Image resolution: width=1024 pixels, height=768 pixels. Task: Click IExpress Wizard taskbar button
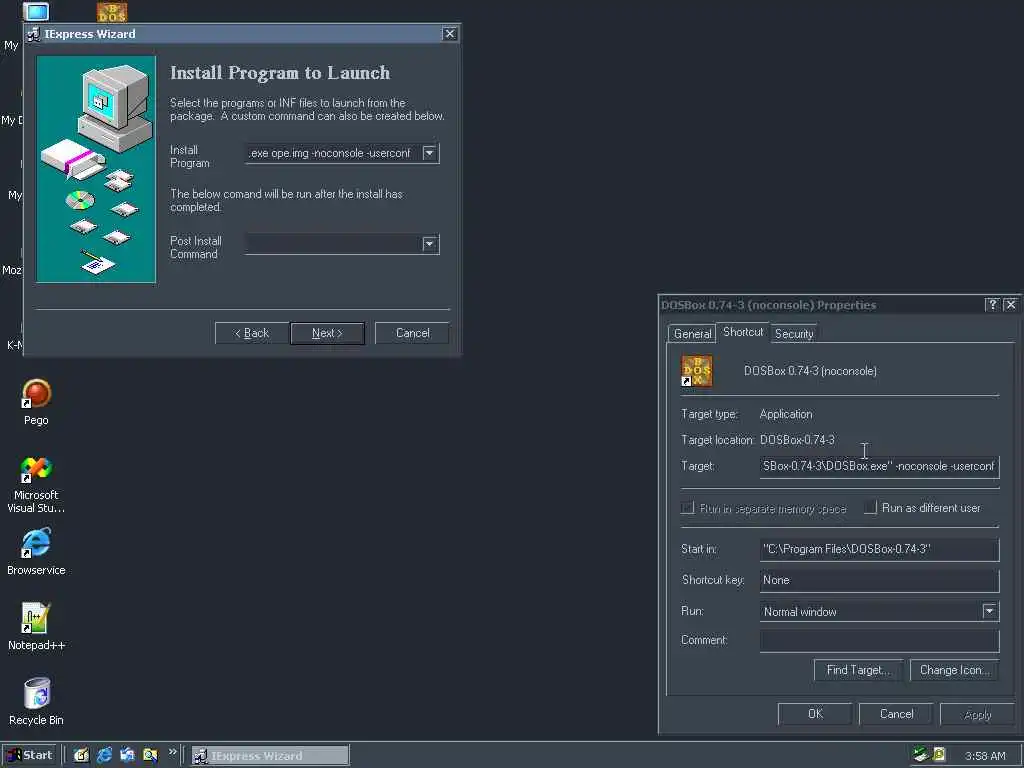(x=270, y=756)
